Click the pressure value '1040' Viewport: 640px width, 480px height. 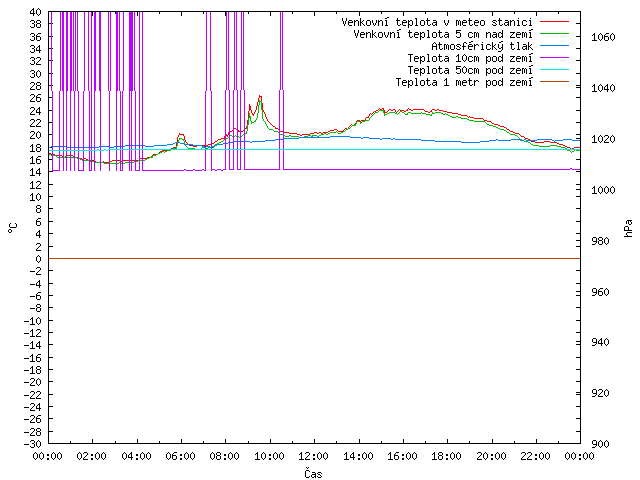(x=603, y=88)
